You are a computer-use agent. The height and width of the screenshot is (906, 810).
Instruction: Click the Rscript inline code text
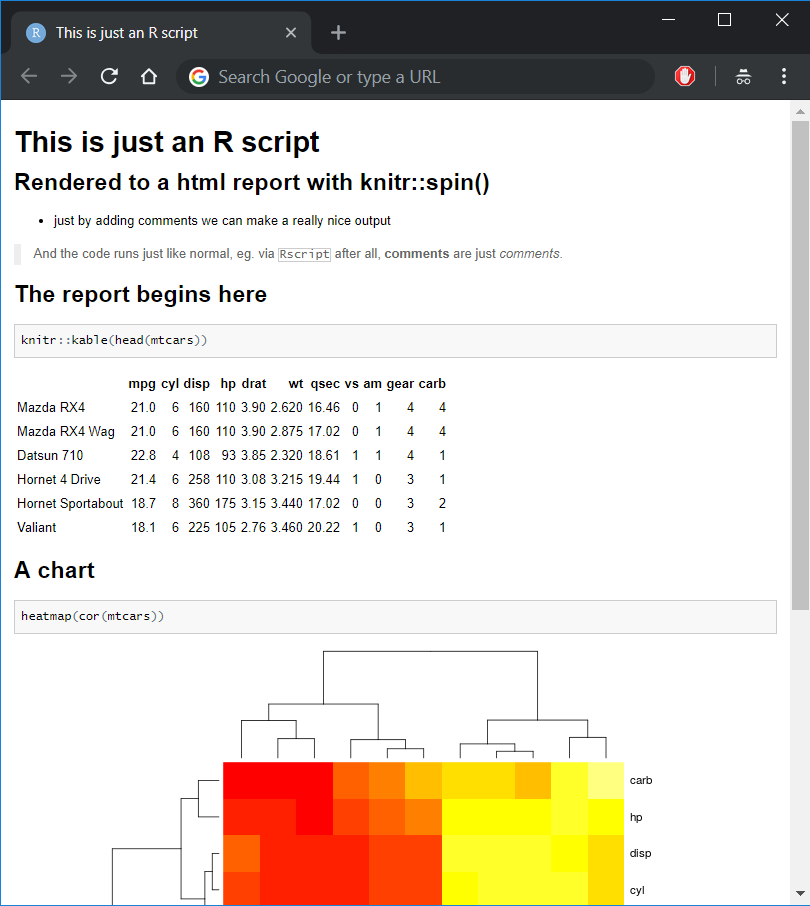click(x=304, y=254)
